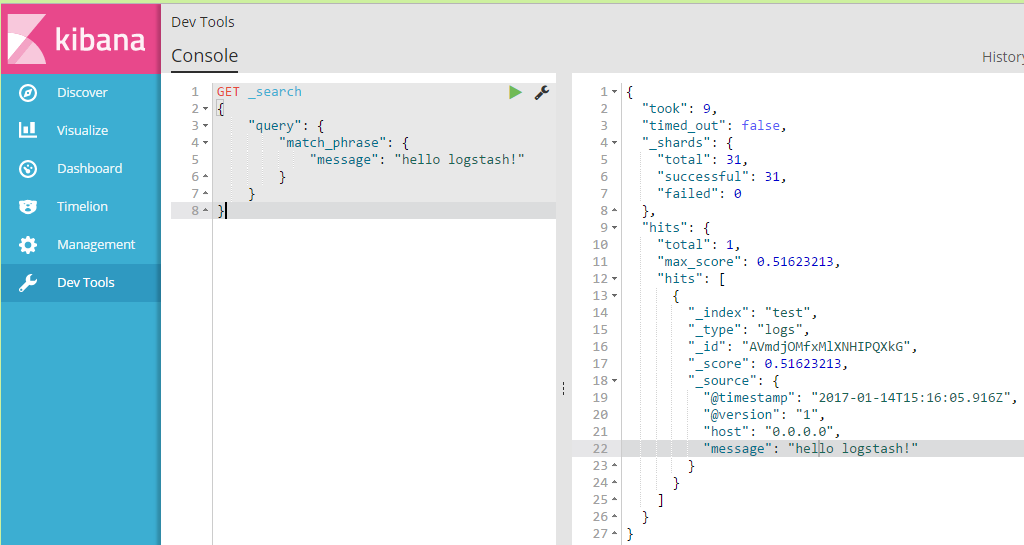The height and width of the screenshot is (545, 1024).
Task: Open the History link
Action: click(1002, 57)
